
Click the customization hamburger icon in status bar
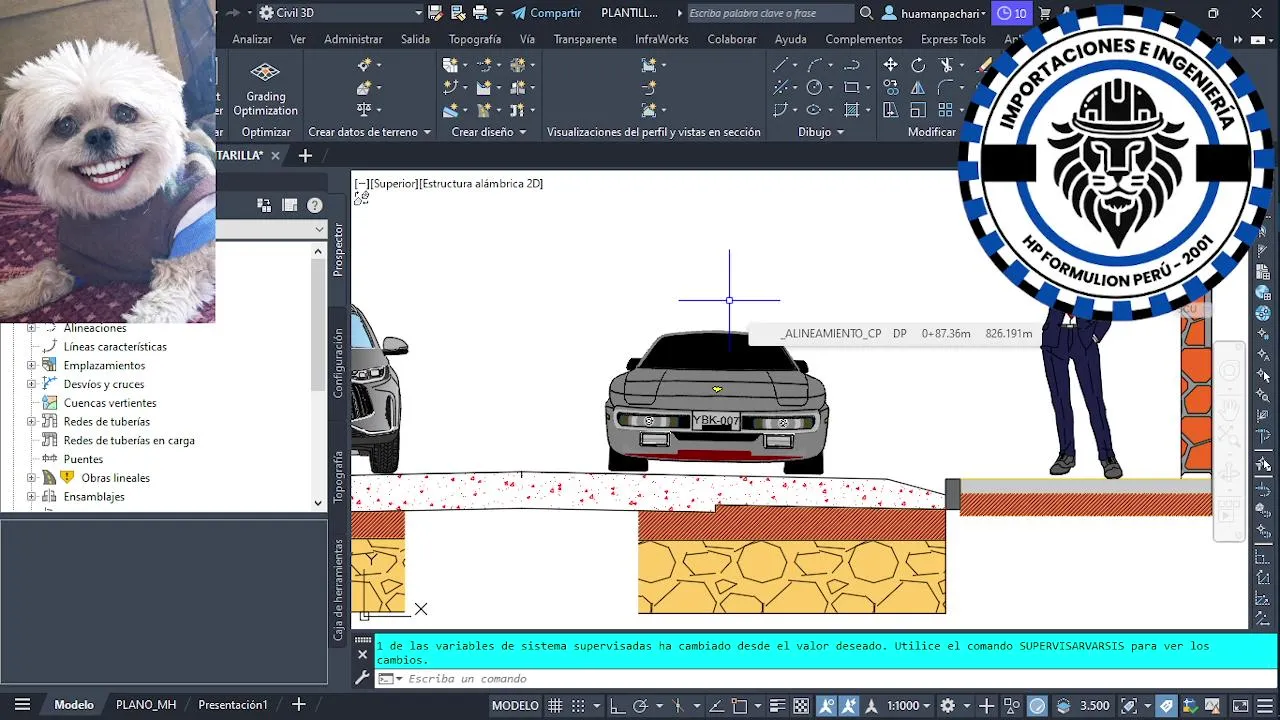[1263, 705]
